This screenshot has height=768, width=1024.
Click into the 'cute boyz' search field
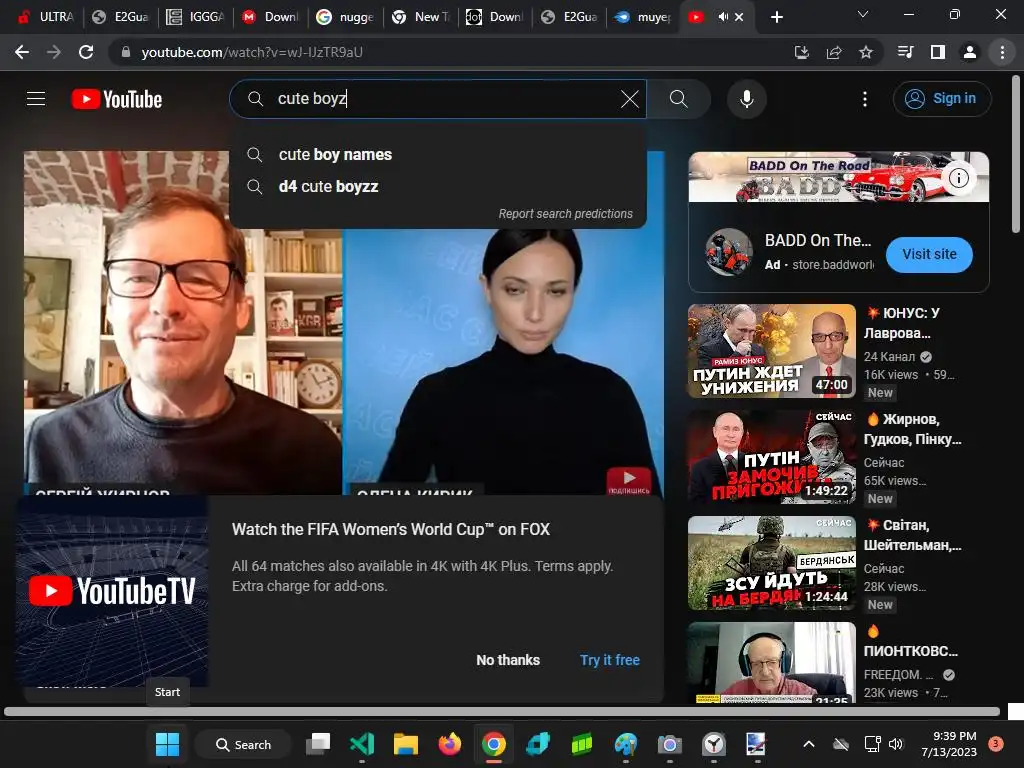438,99
